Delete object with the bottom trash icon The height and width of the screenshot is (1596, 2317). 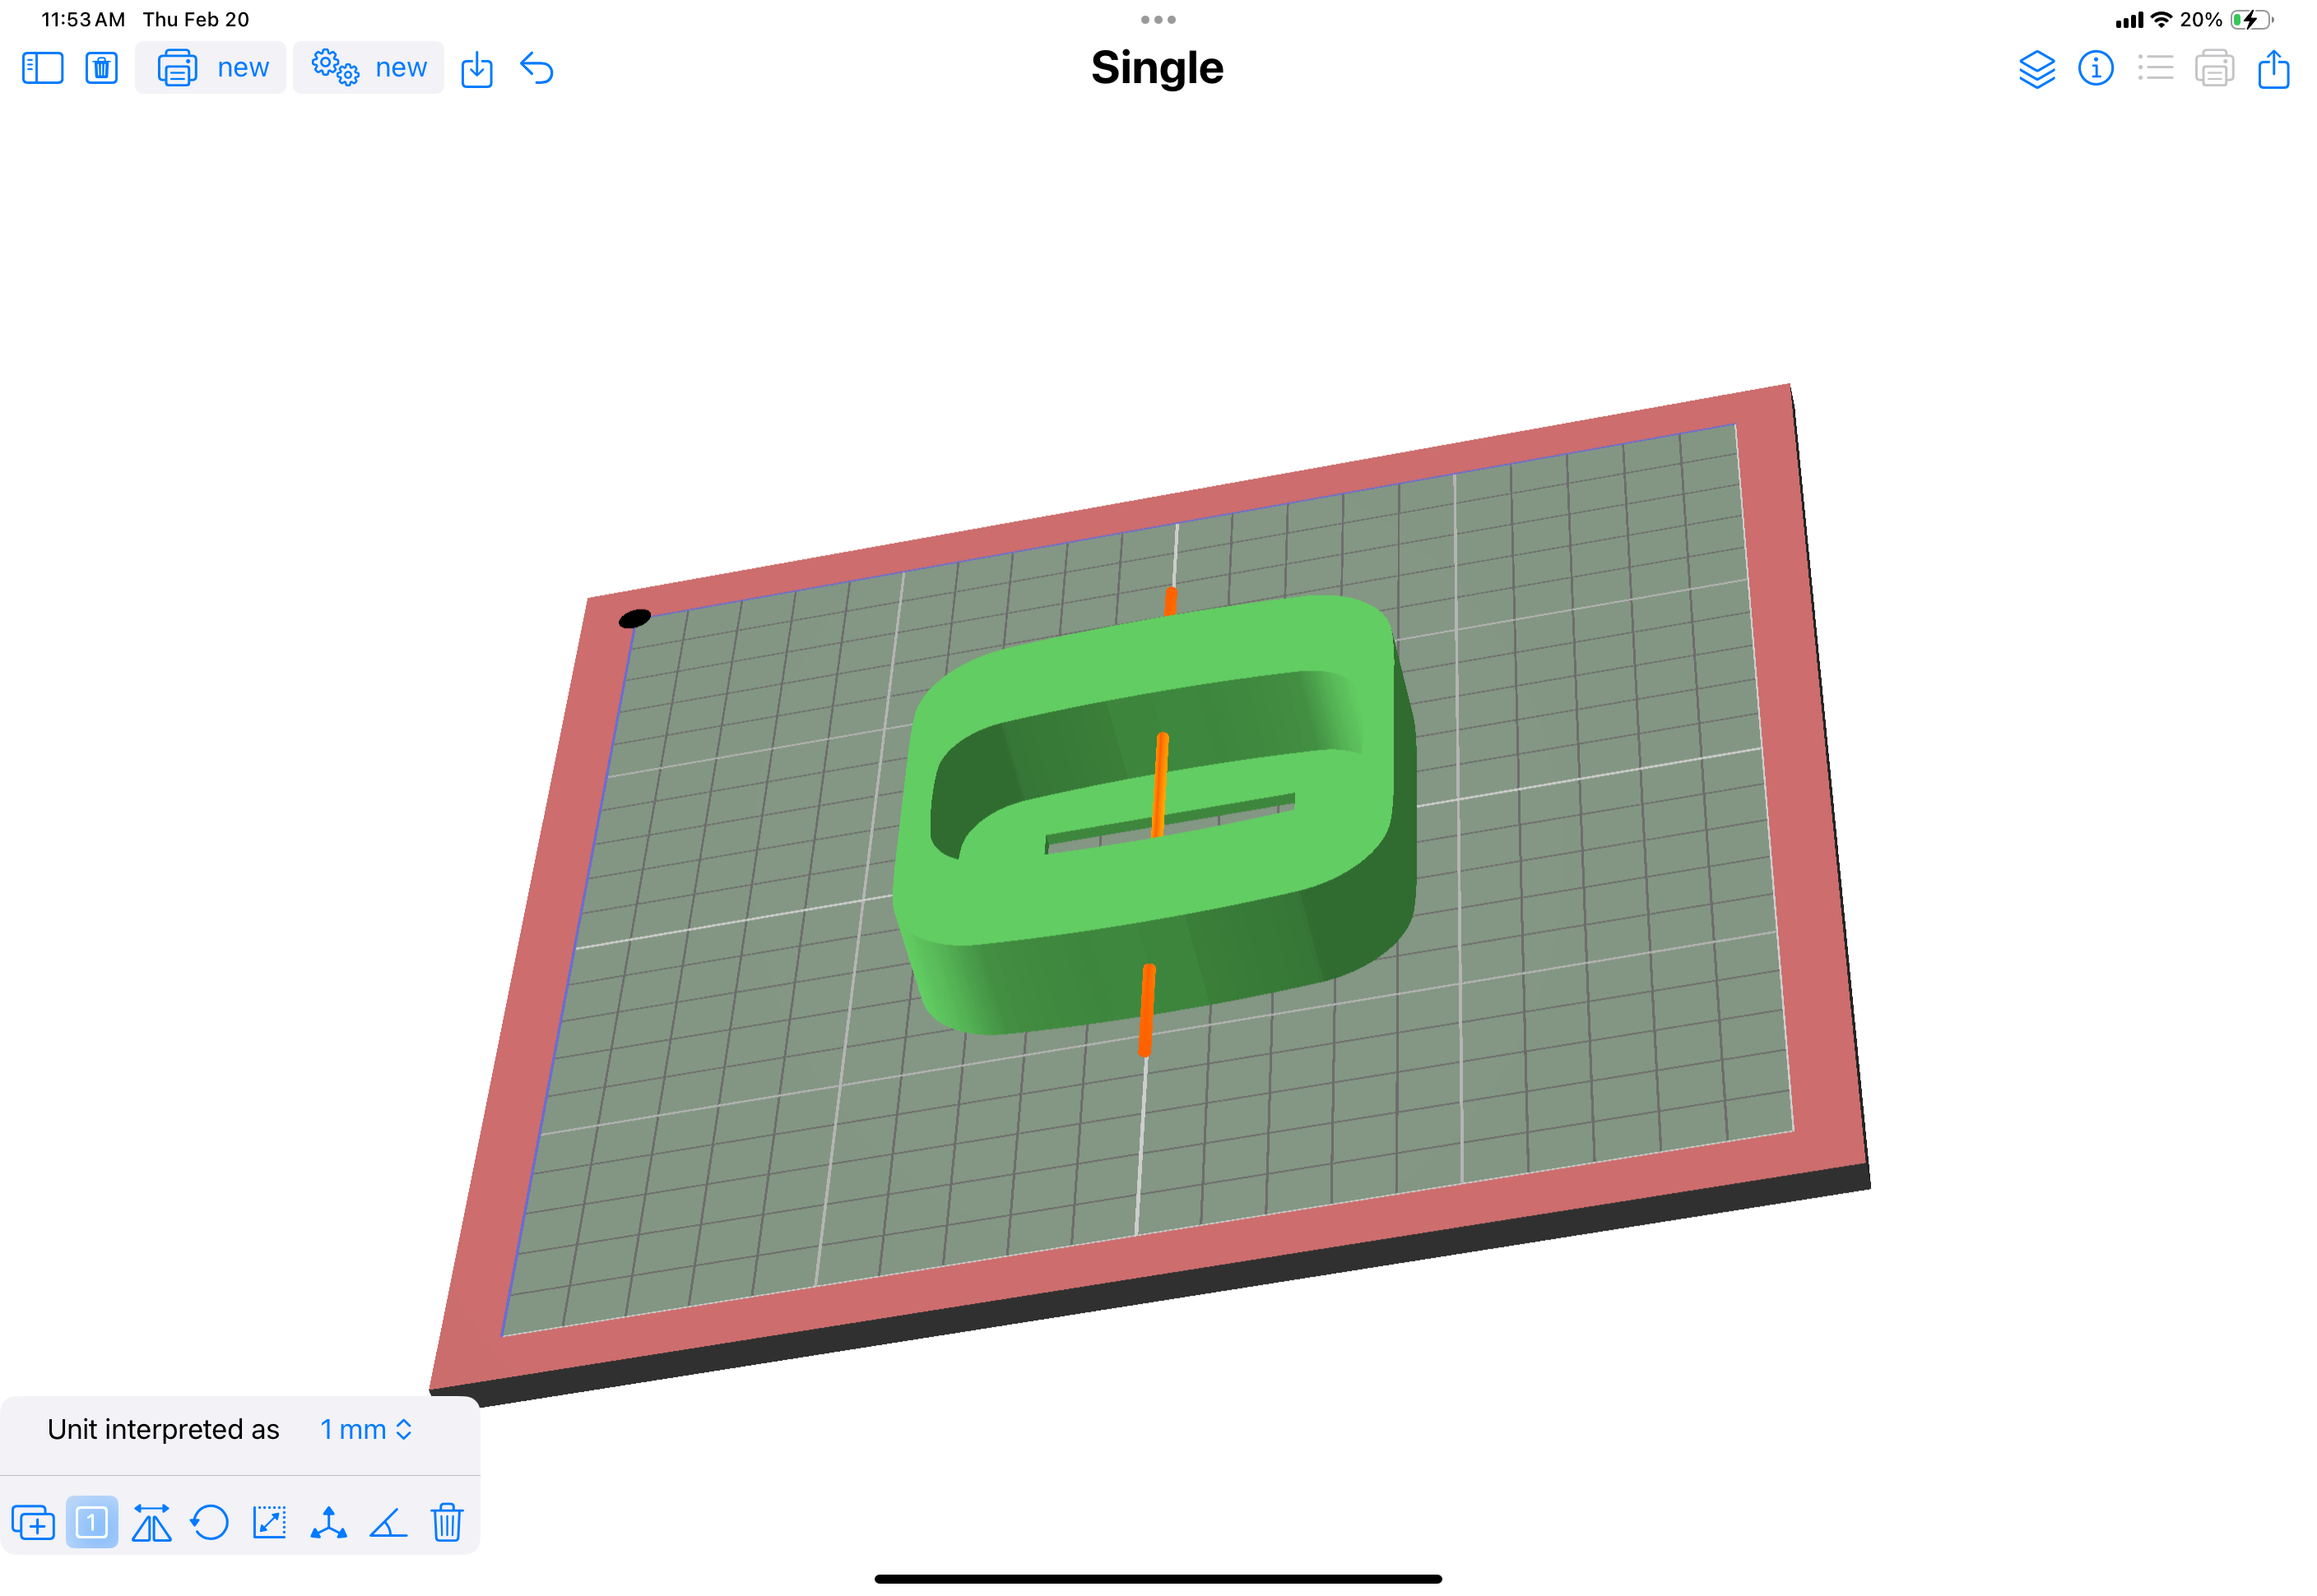pos(447,1523)
